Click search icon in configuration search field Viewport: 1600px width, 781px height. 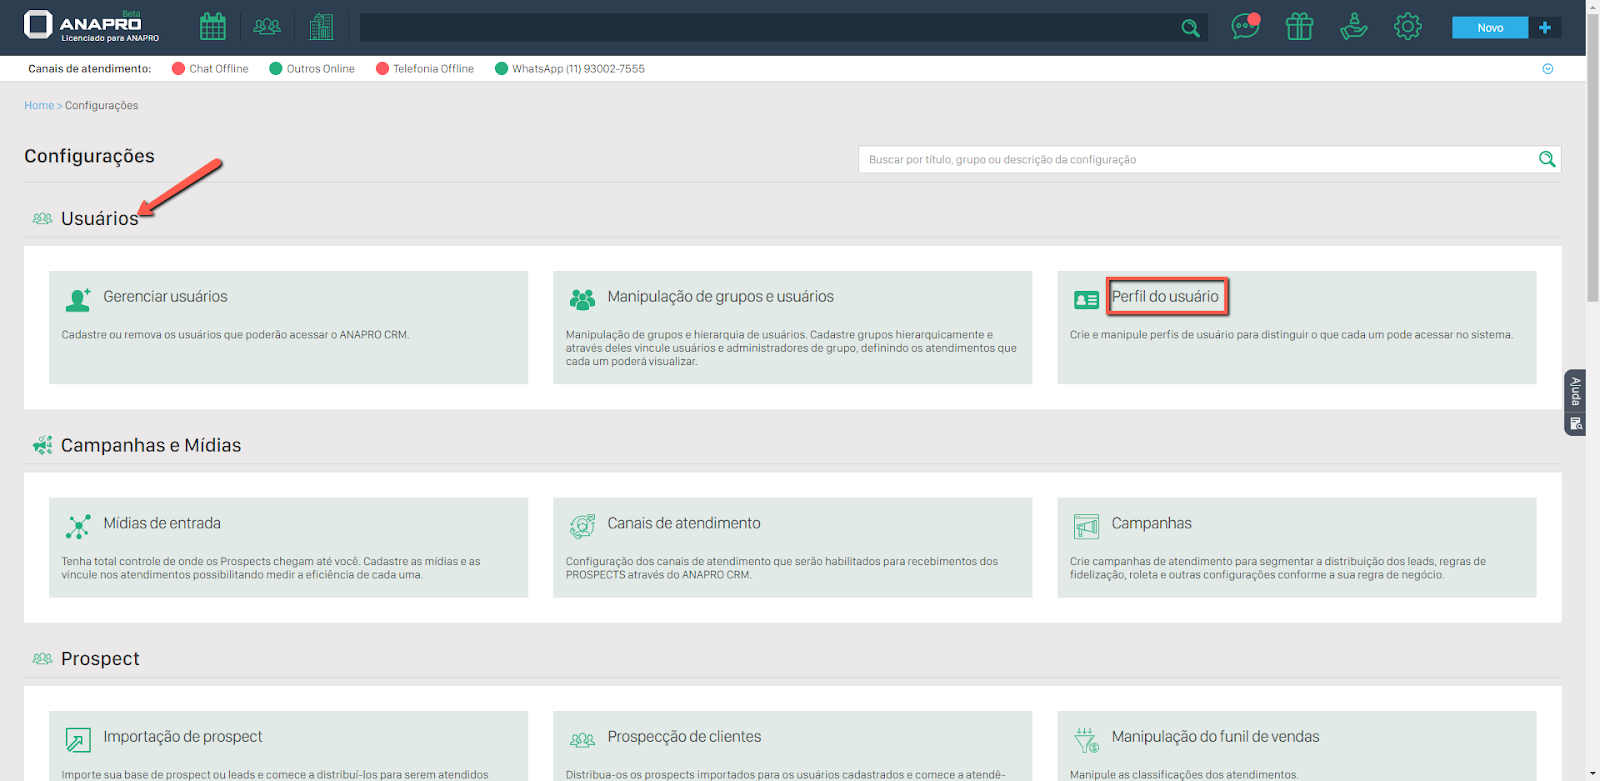point(1546,159)
